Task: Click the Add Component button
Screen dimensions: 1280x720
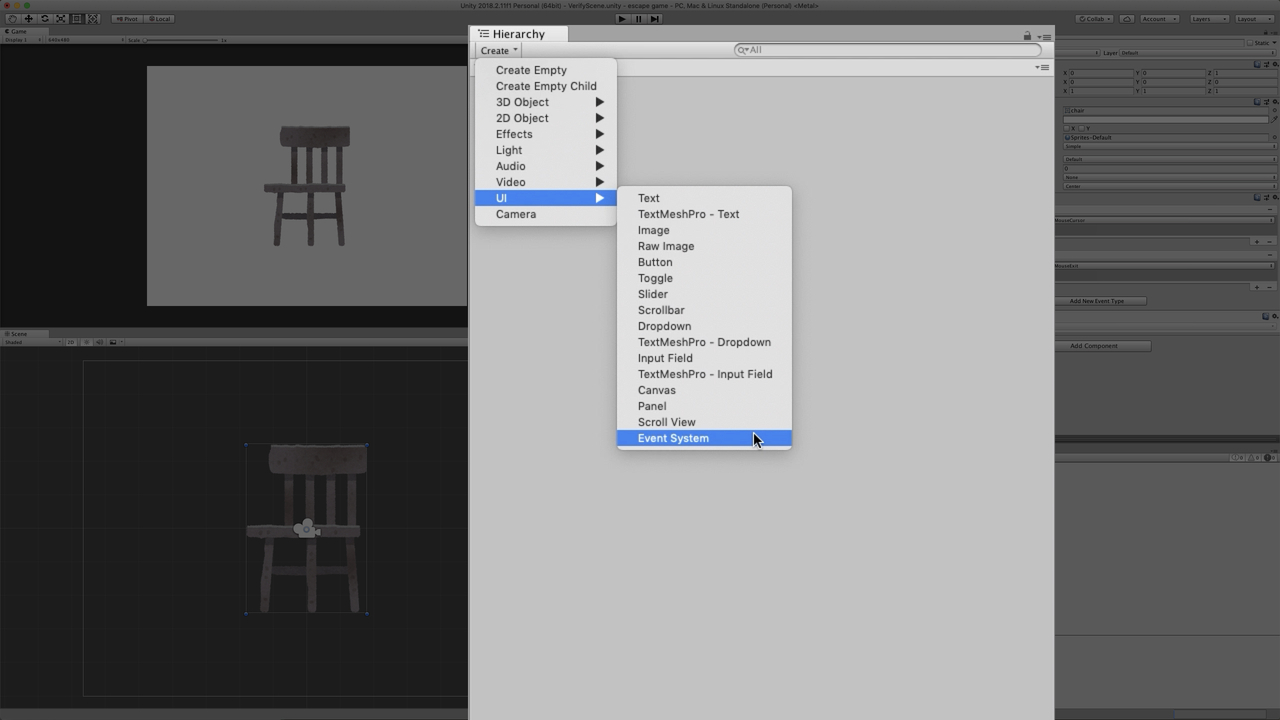Action: tap(1093, 346)
